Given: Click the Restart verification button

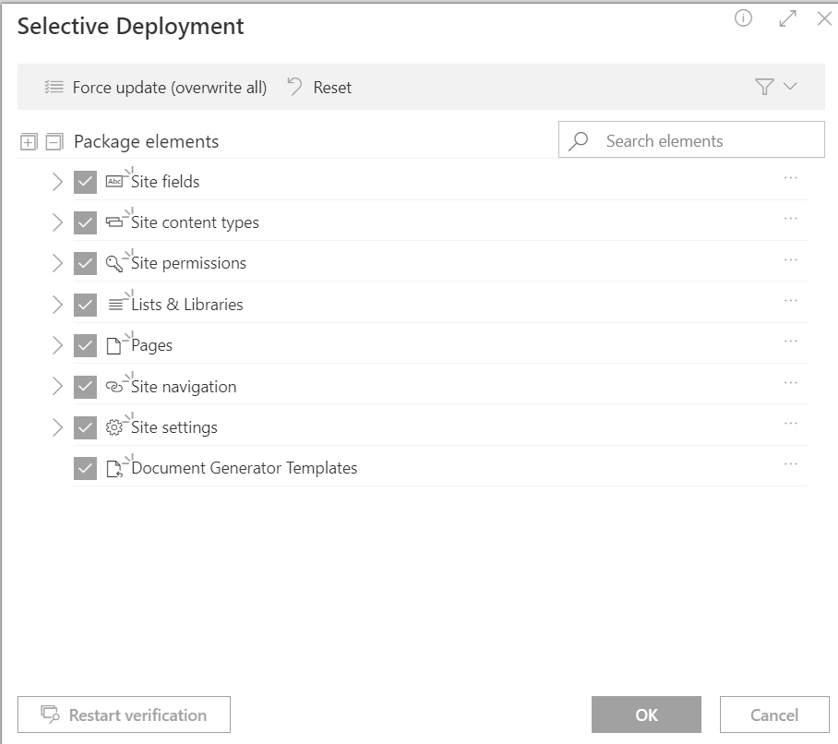Looking at the screenshot, I should click(124, 715).
